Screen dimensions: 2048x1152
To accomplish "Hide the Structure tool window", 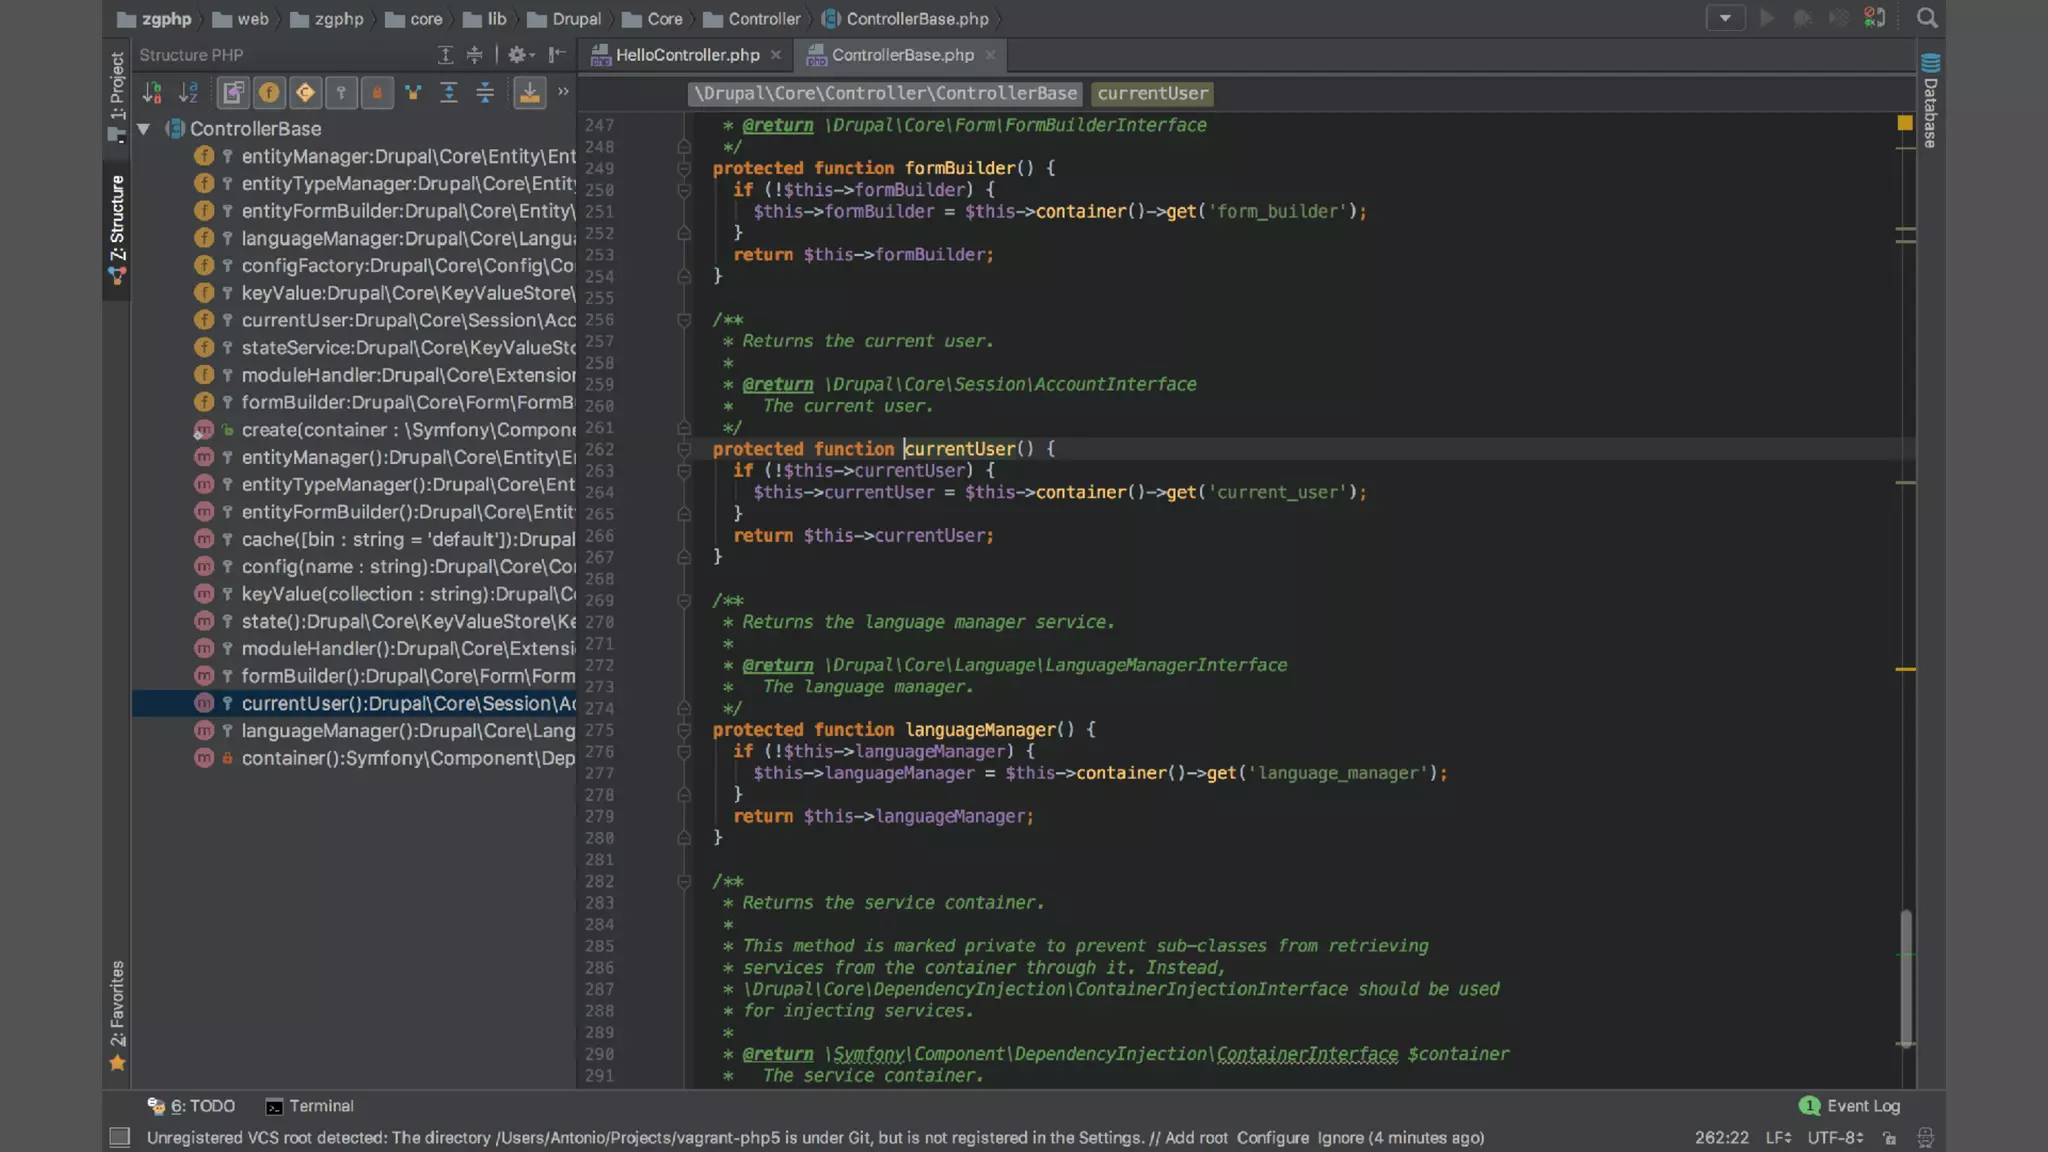I will click(557, 55).
